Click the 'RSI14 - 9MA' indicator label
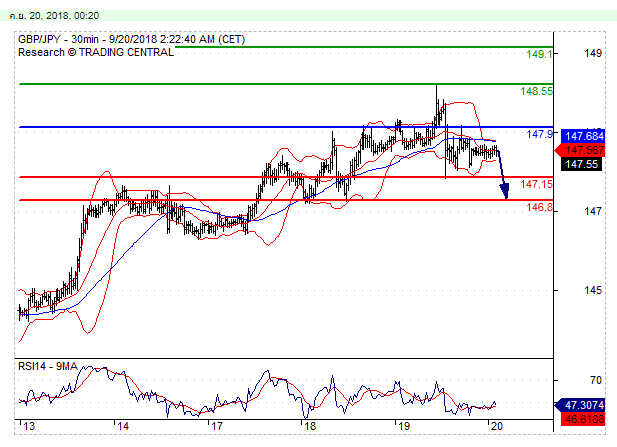This screenshot has height=447, width=617. point(48,366)
